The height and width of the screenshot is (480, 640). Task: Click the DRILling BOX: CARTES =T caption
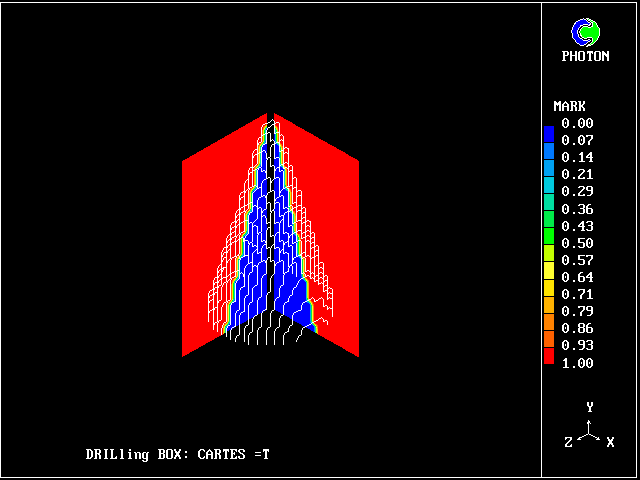tap(177, 454)
